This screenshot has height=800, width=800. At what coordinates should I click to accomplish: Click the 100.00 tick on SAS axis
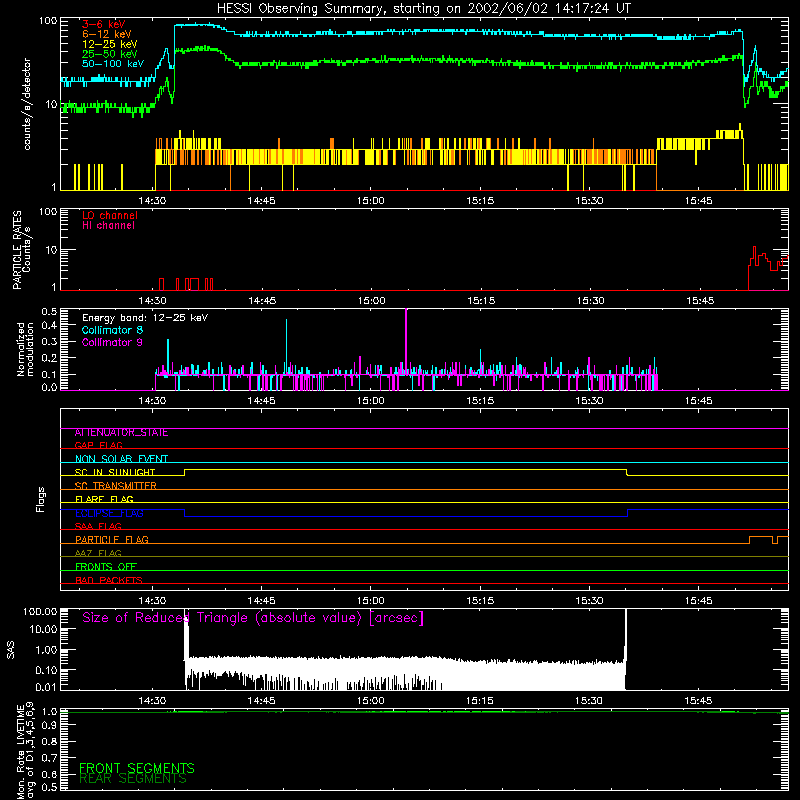coord(40,611)
